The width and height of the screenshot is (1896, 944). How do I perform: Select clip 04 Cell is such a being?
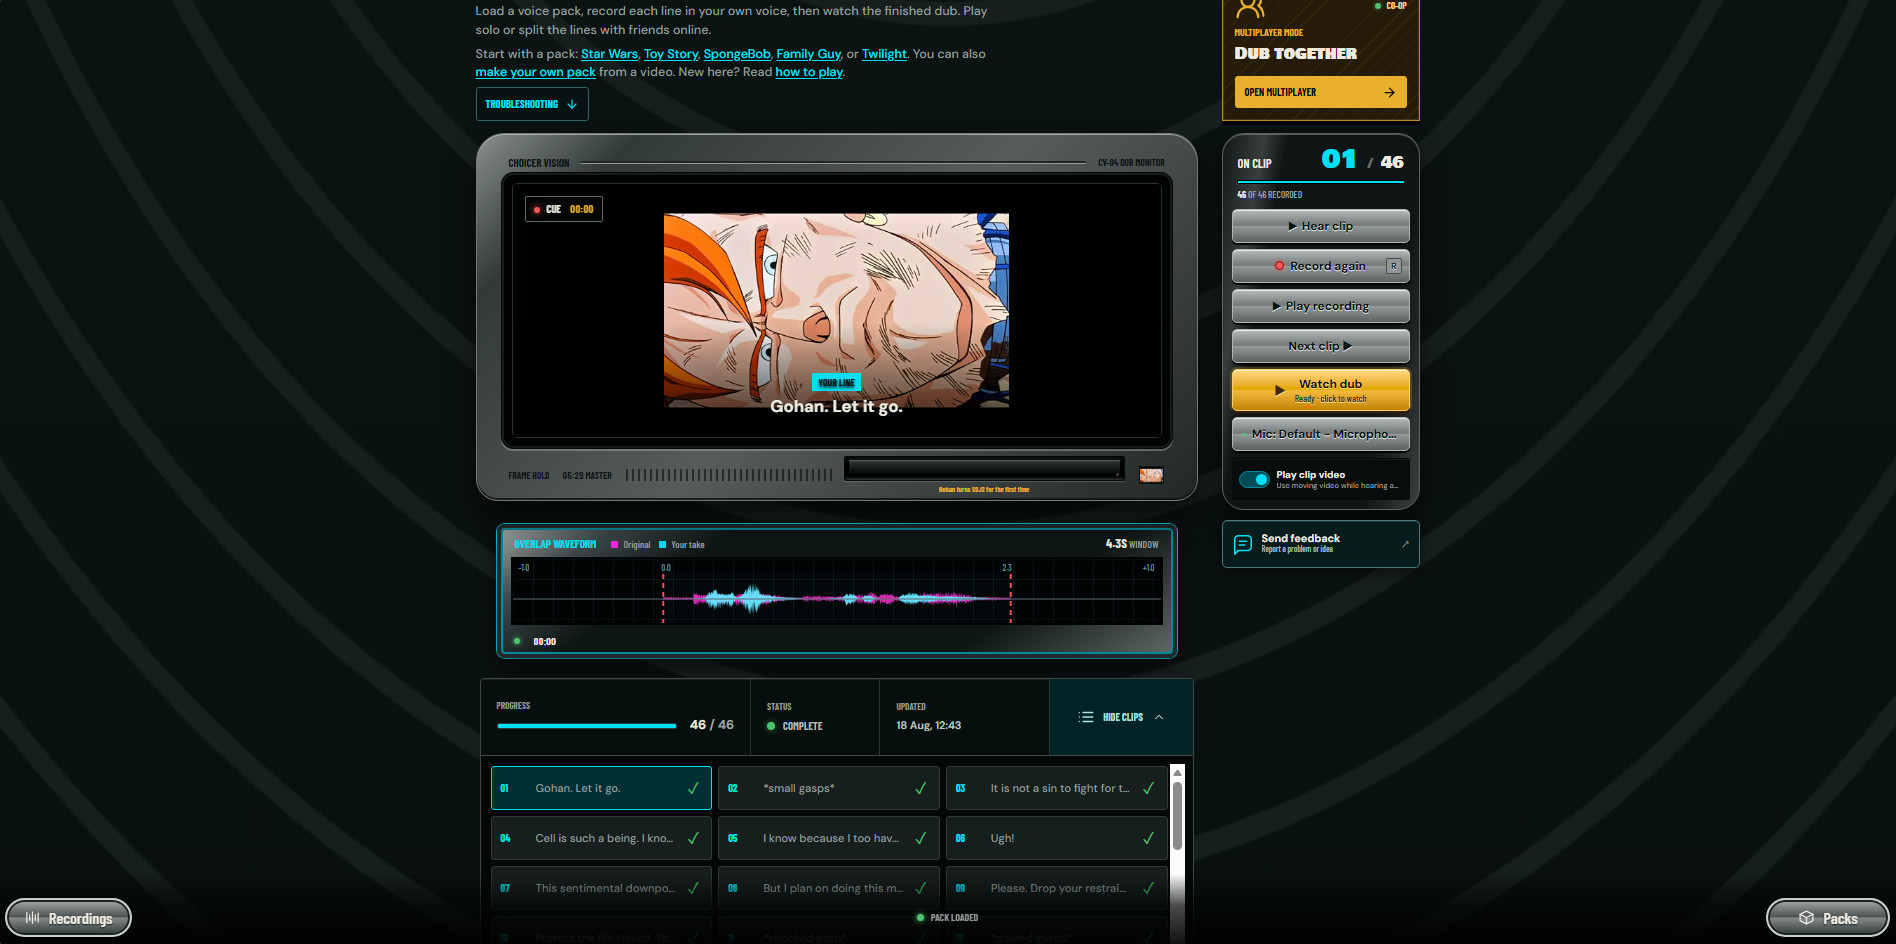(601, 838)
